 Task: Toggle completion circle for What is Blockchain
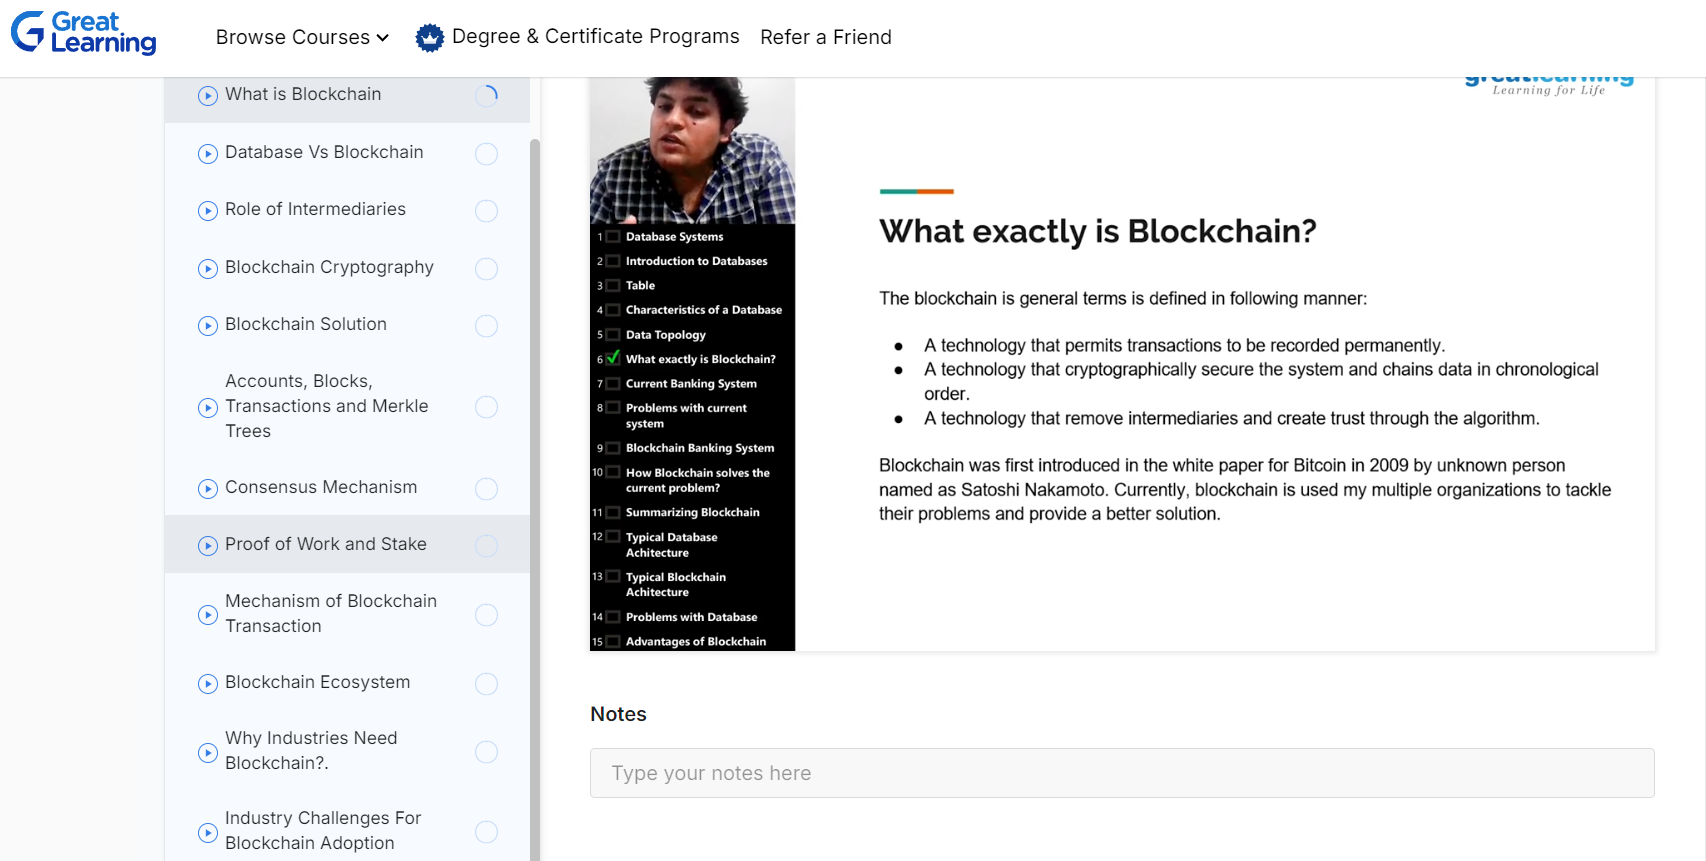click(x=487, y=96)
